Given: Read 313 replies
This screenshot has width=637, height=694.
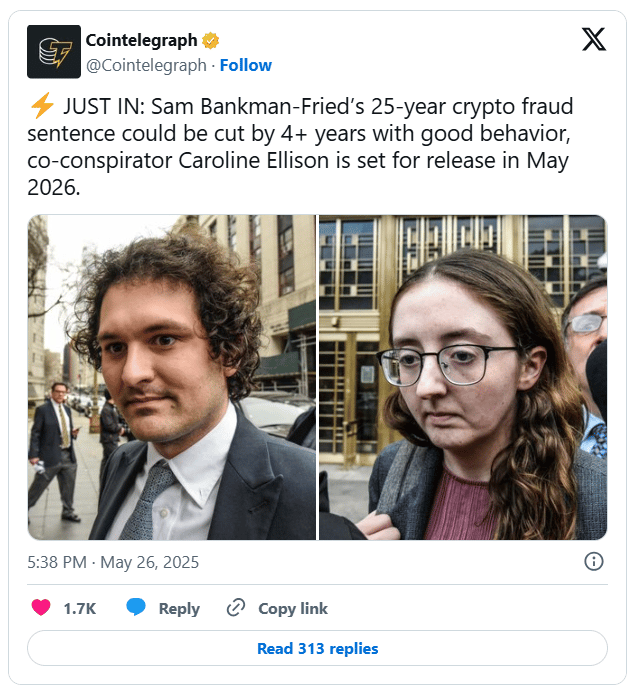Looking at the screenshot, I should pyautogui.click(x=317, y=648).
